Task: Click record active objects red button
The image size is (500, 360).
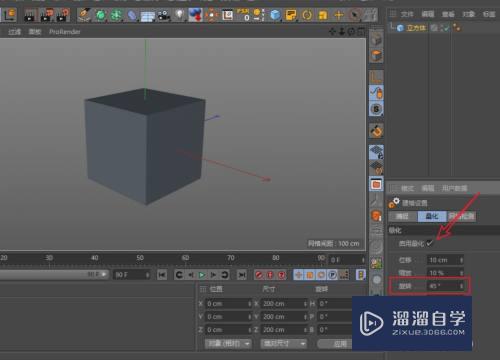Action: 259,275
